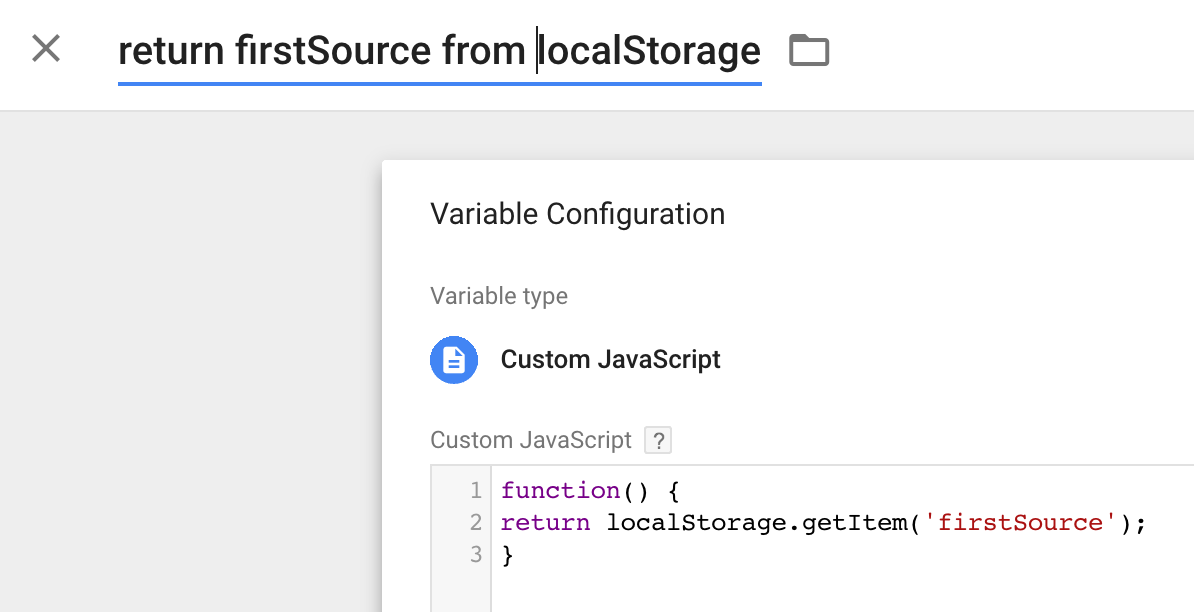This screenshot has width=1194, height=612.
Task: Close the variable editor with the X
Action: (x=46, y=49)
